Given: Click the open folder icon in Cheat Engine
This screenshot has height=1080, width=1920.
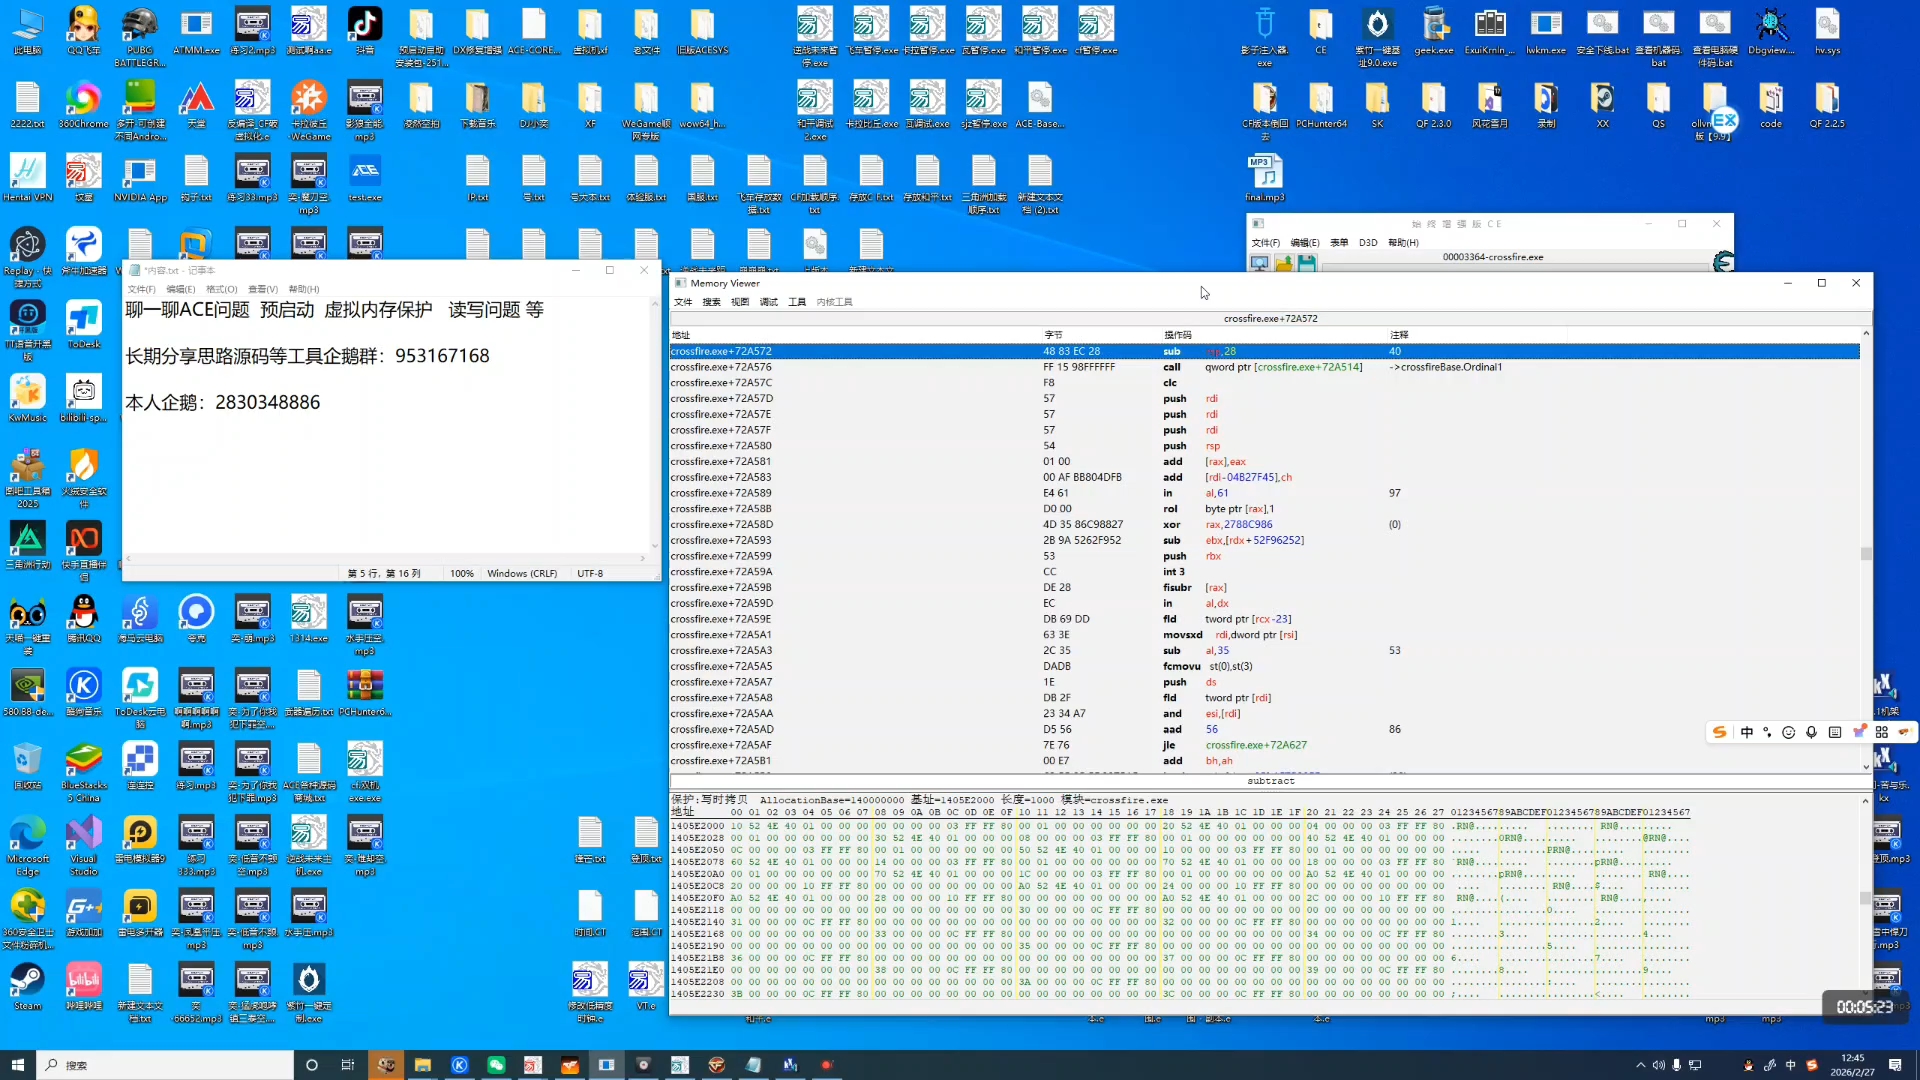Looking at the screenshot, I should coord(1283,263).
